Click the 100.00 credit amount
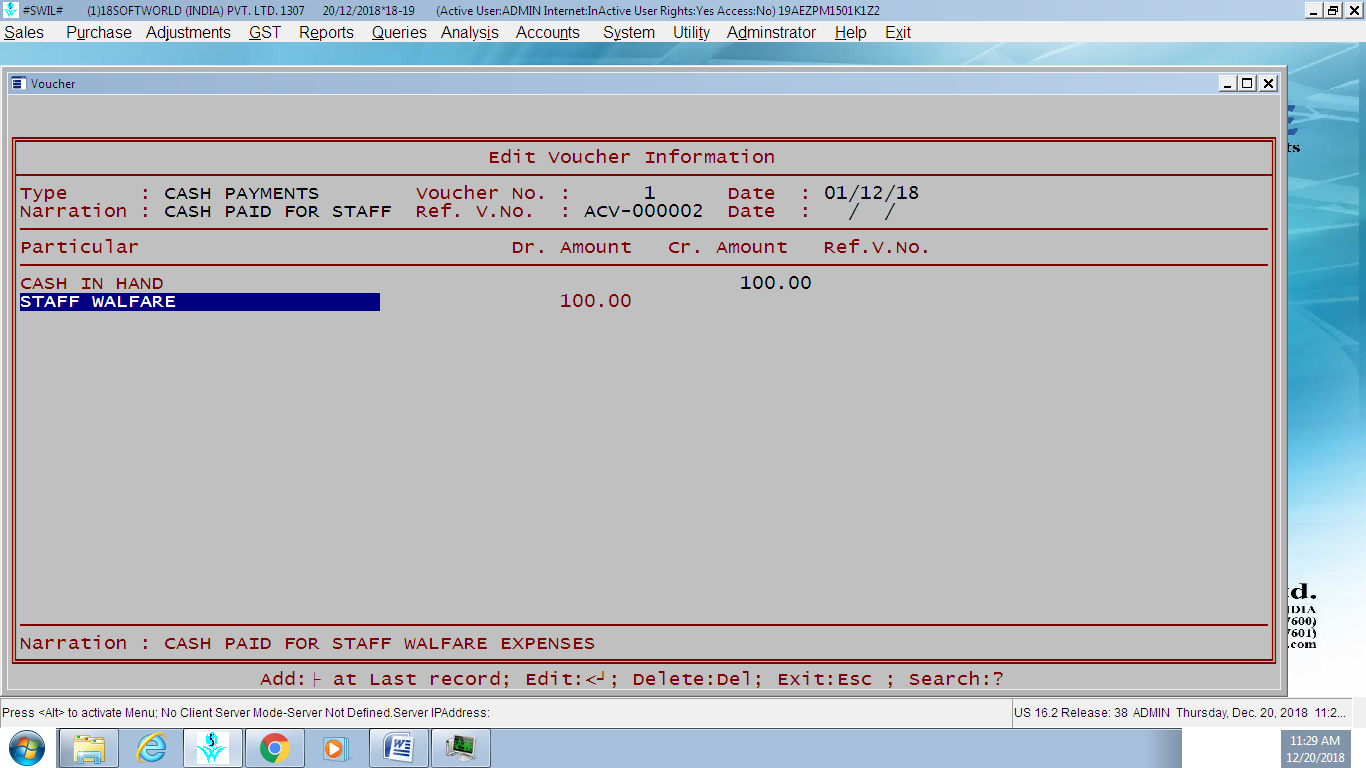This screenshot has width=1366, height=768. tap(776, 283)
